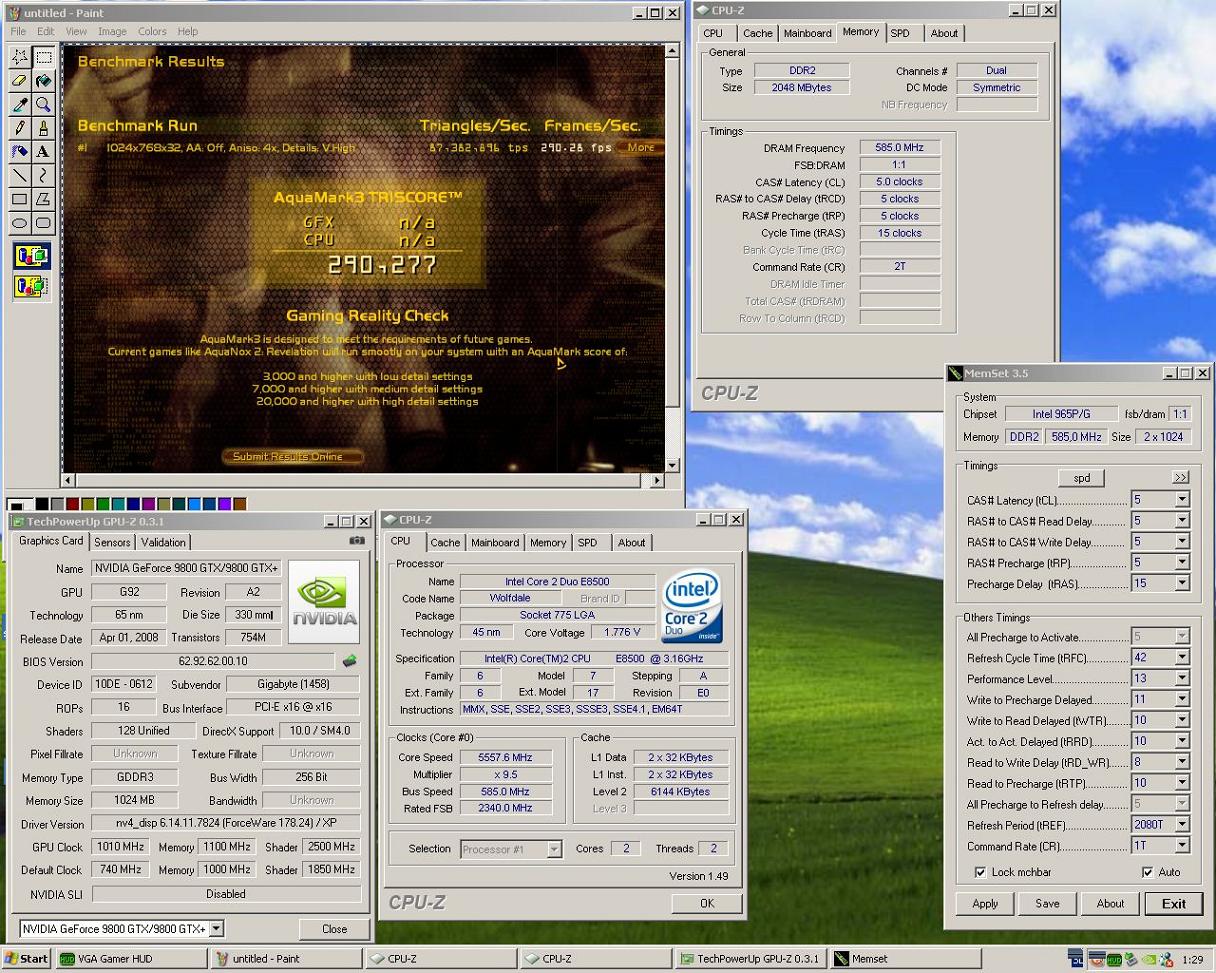Click the Apply button in MemSet
The height and width of the screenshot is (973, 1216).
tap(985, 903)
